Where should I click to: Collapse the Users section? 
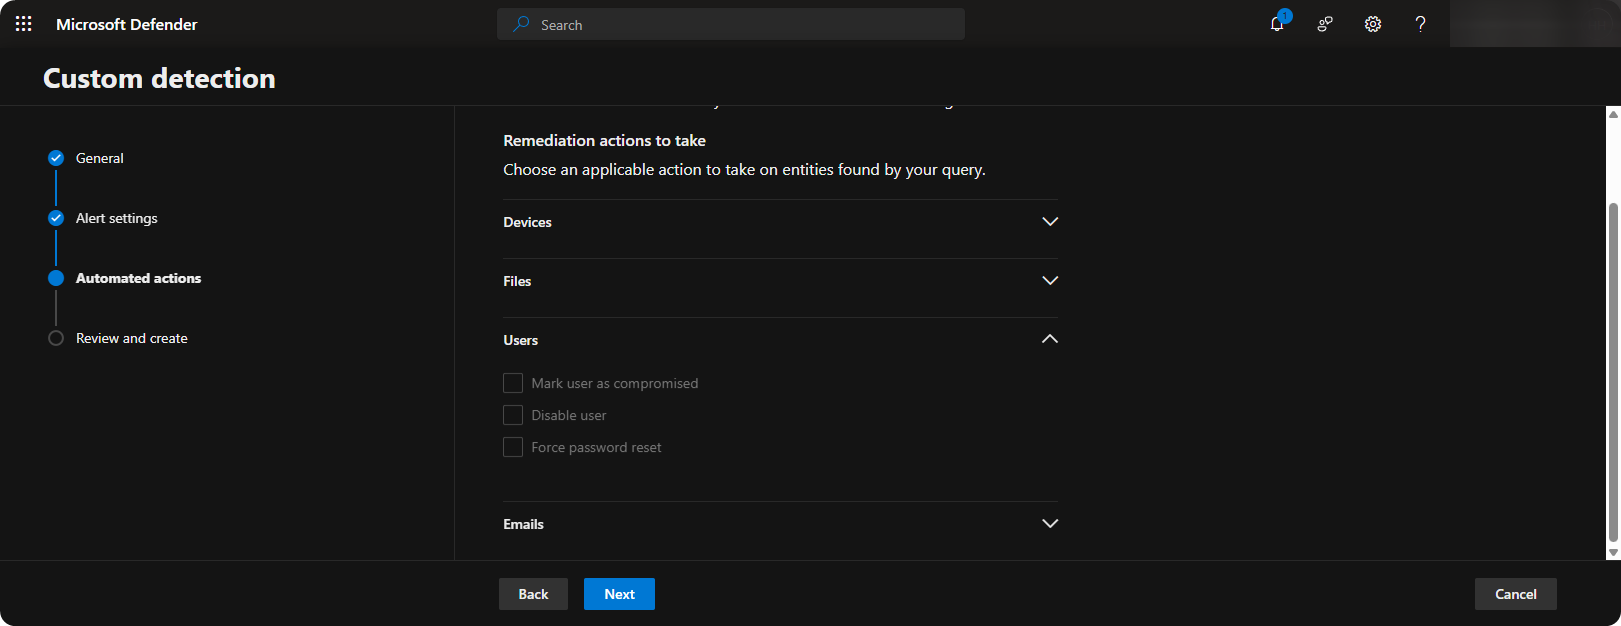pos(1049,340)
